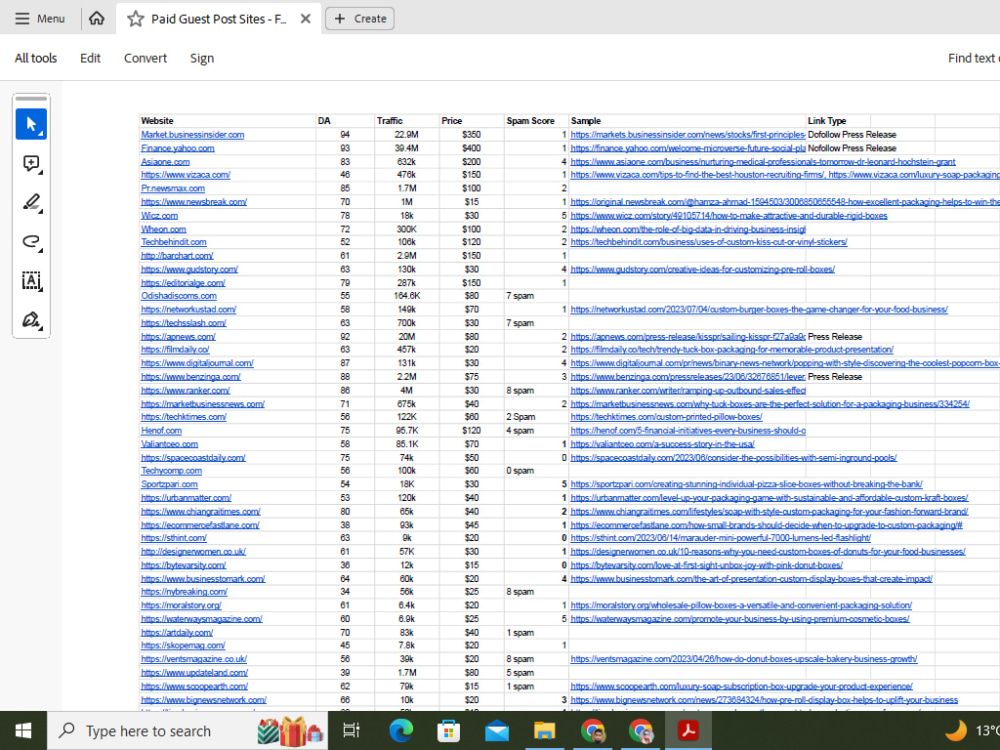This screenshot has width=1000, height=750.
Task: Open the Techbehindit.com website link
Action: coord(173,242)
